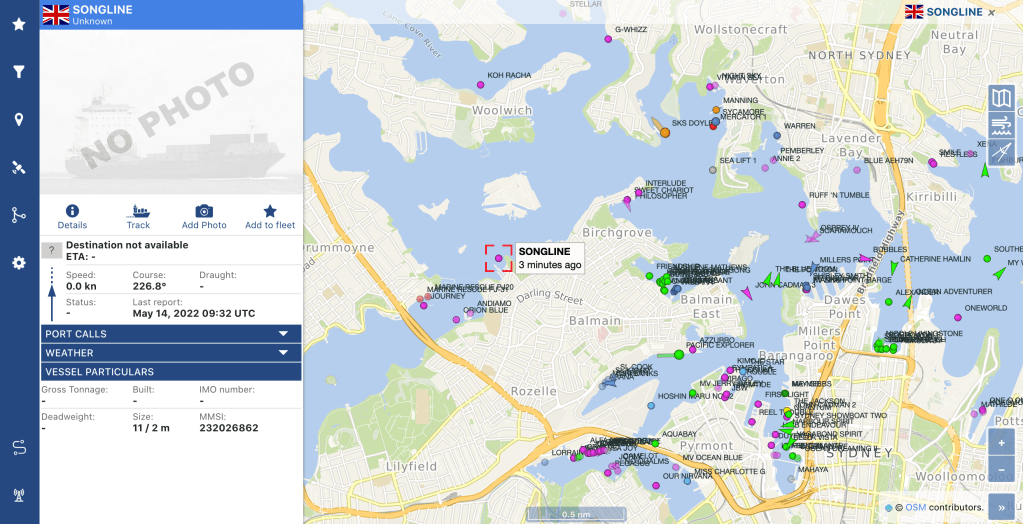Click the location pin sidebar icon
Viewport: 1023px width, 524px height.
coord(18,120)
